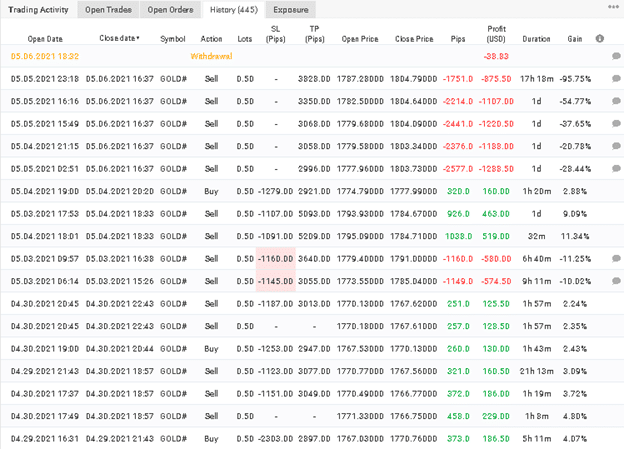Click the 229.00 profit value

496,416
